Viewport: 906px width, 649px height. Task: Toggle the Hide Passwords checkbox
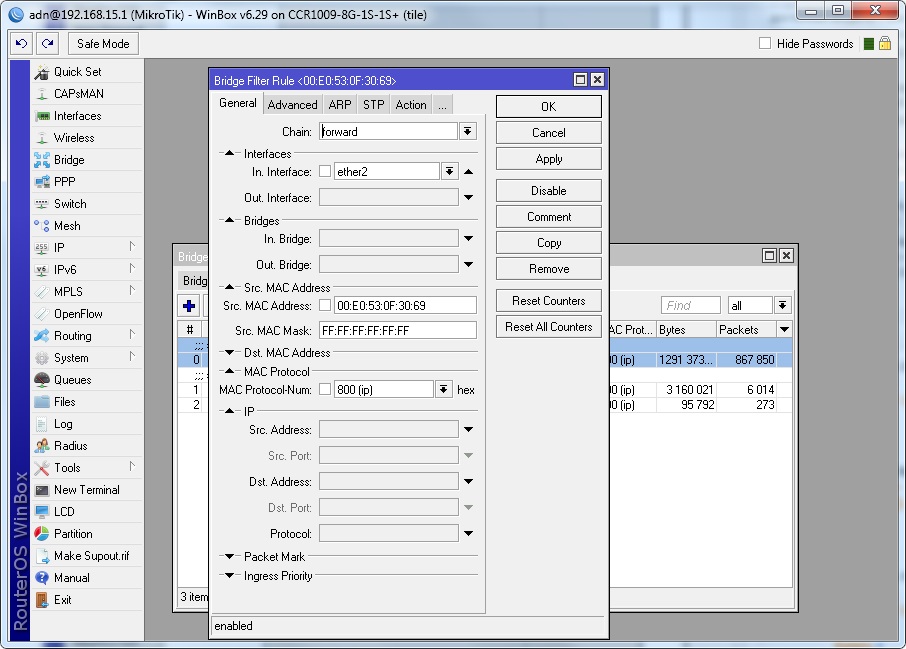[x=765, y=44]
